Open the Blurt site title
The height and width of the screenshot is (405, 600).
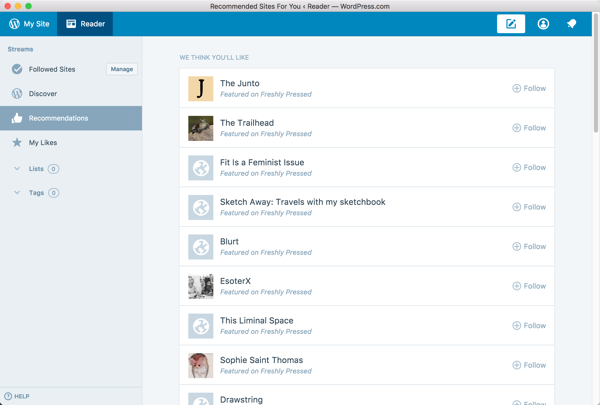pos(229,242)
